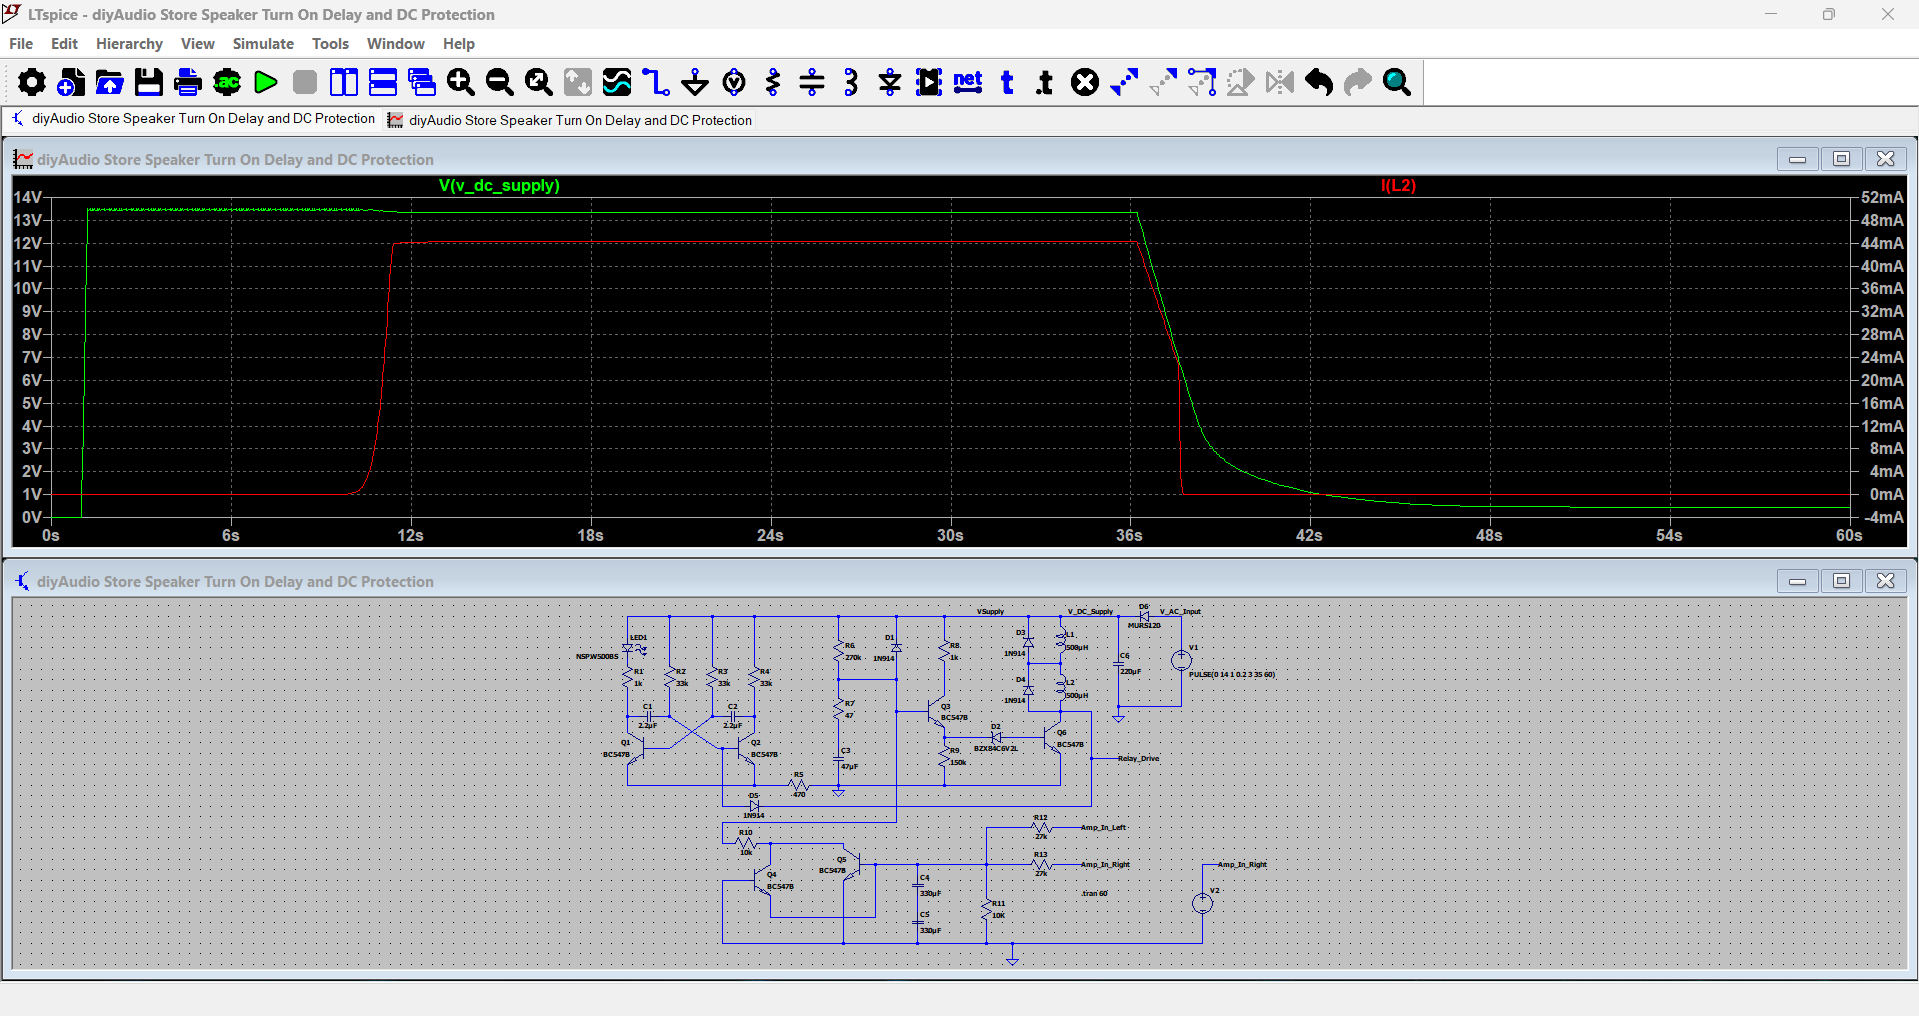Place an inductor from toolbar
Viewport: 1919px width, 1016px height.
click(x=851, y=82)
